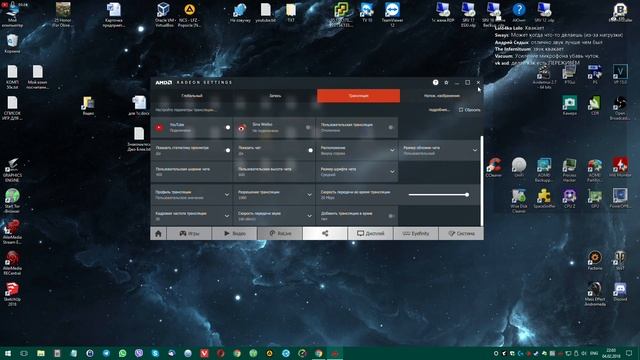Open SpaceSniffer desktop shortcut
The image size is (640, 360).
coord(544,199)
